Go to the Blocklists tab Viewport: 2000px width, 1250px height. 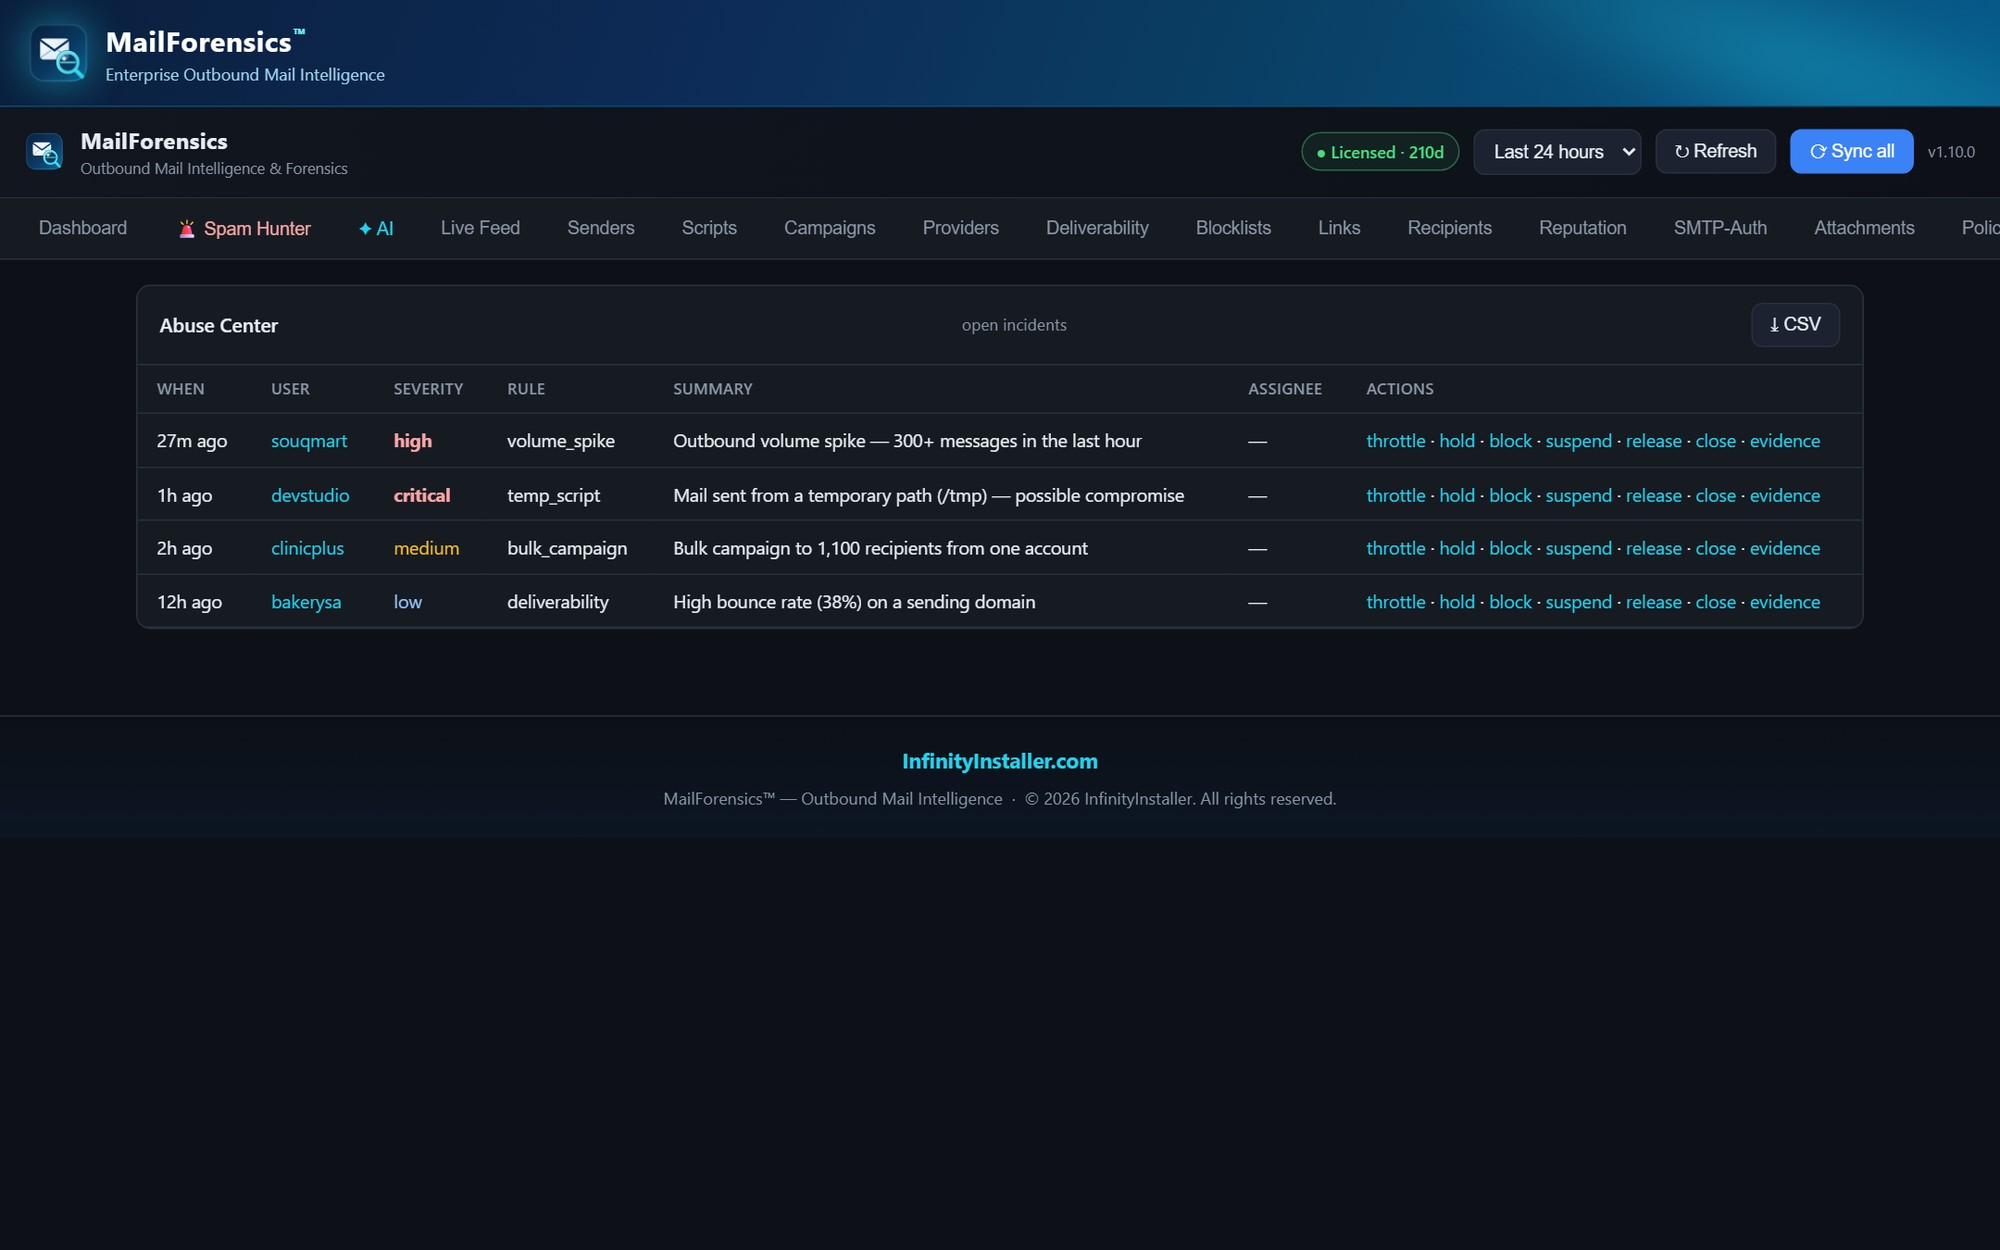tap(1233, 228)
